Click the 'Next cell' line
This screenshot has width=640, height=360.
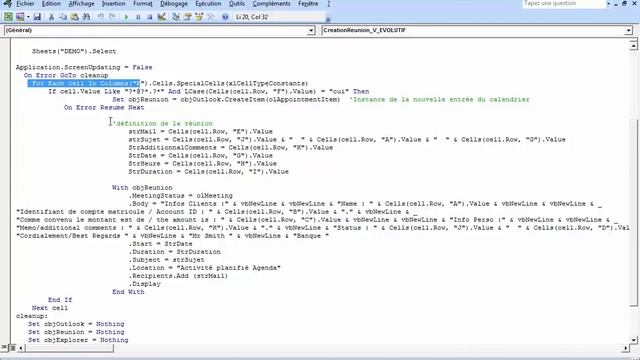[x=50, y=308]
